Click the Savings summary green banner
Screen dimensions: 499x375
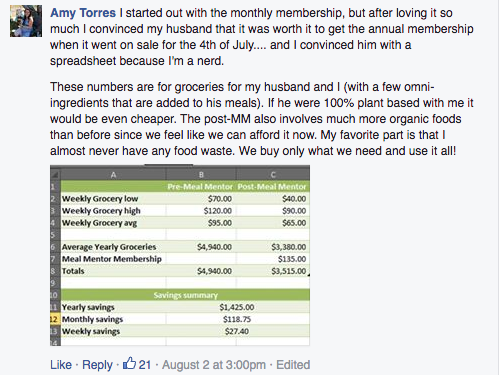tap(185, 295)
